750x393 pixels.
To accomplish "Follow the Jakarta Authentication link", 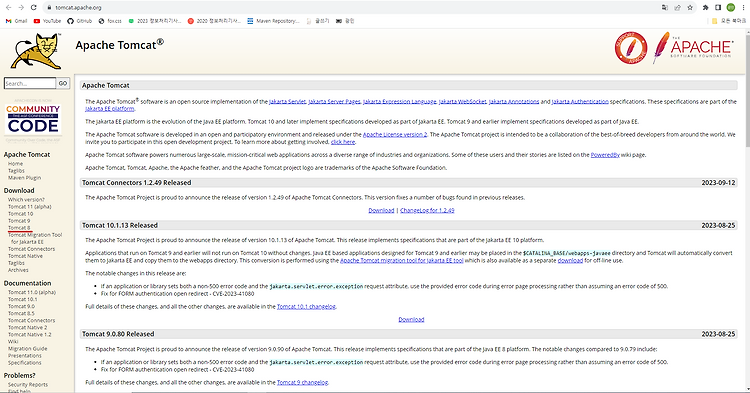I will [580, 101].
